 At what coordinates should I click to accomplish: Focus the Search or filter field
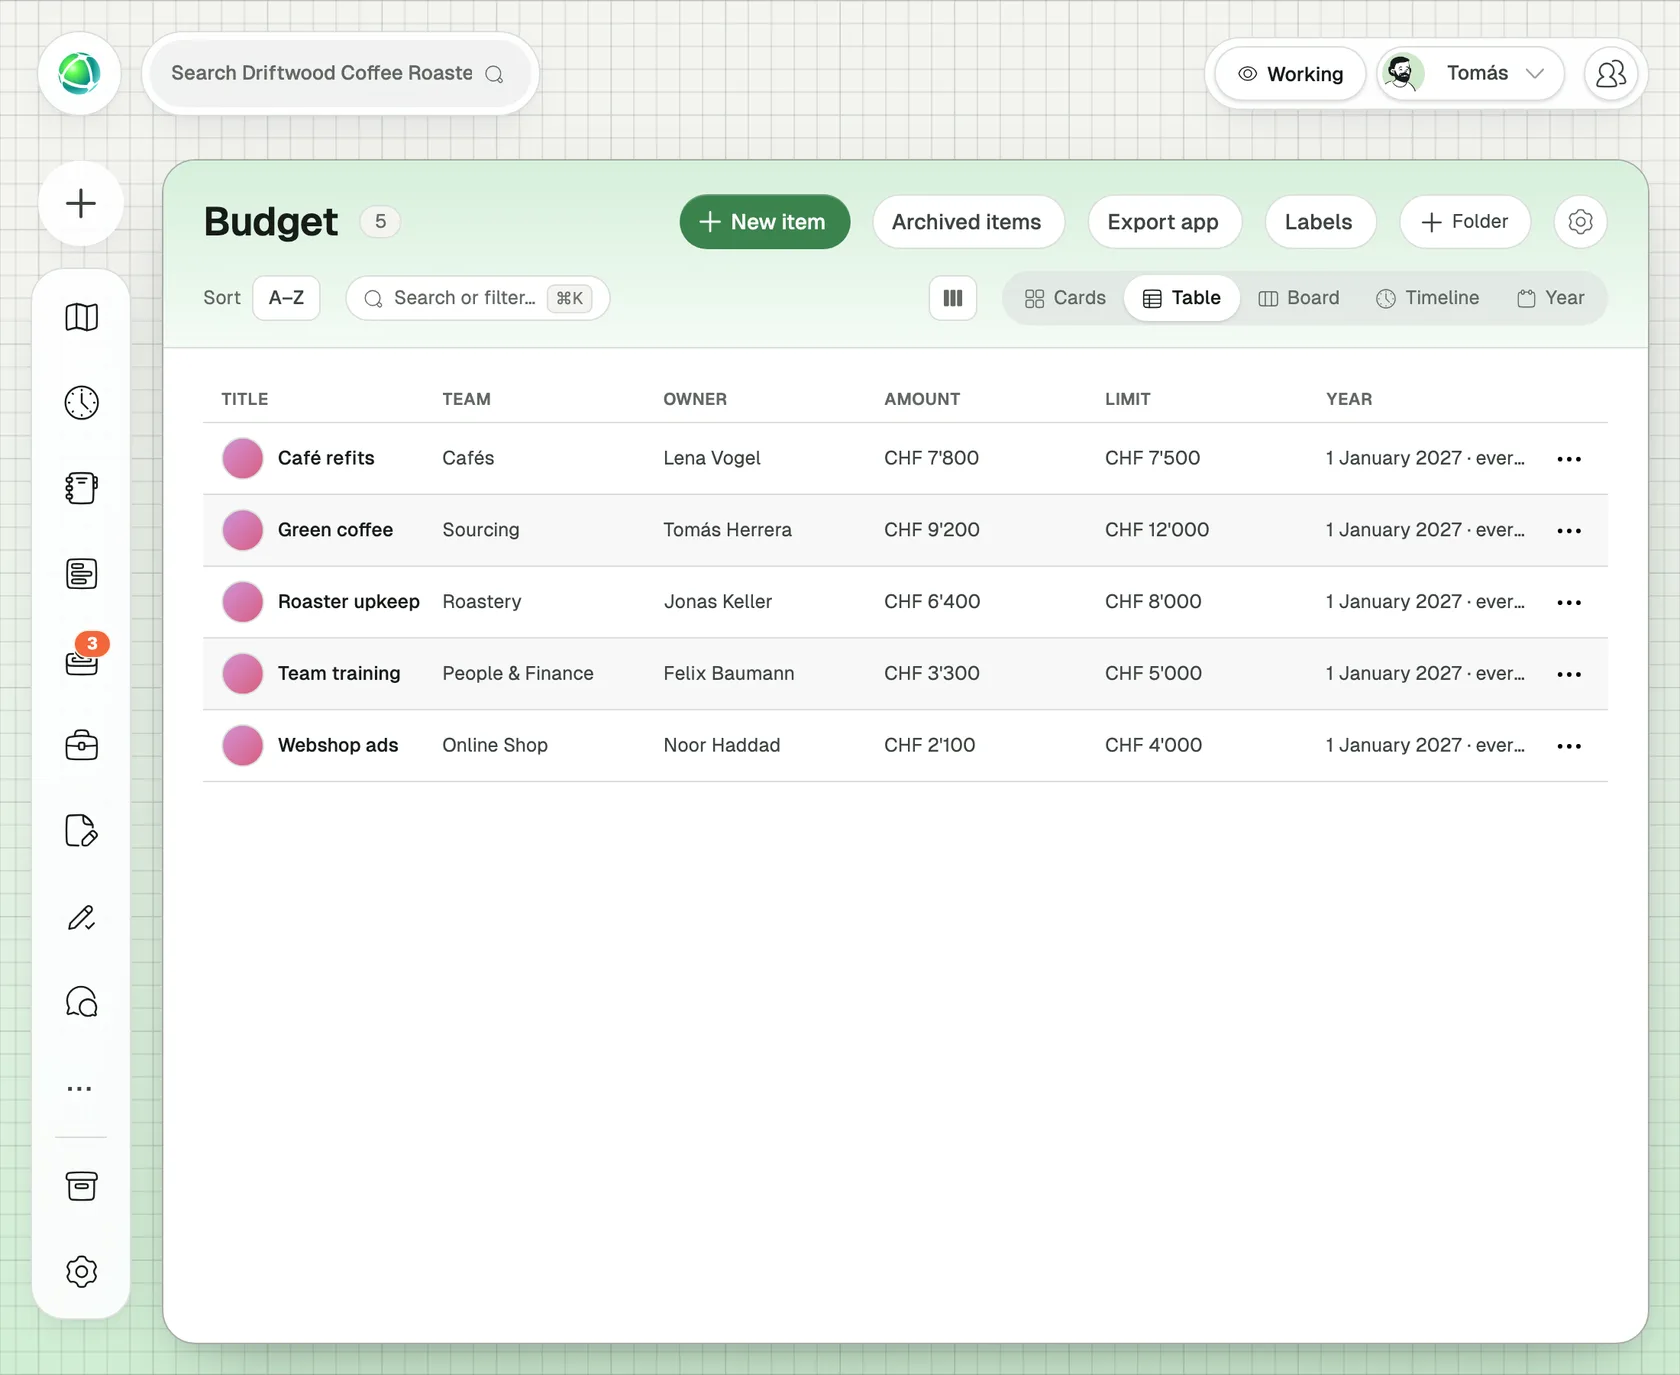coord(478,298)
